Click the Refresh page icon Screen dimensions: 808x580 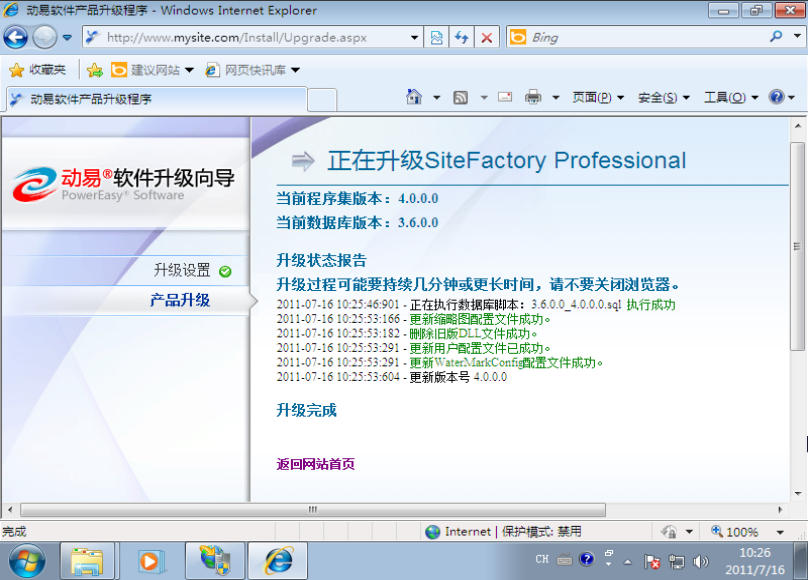[462, 38]
